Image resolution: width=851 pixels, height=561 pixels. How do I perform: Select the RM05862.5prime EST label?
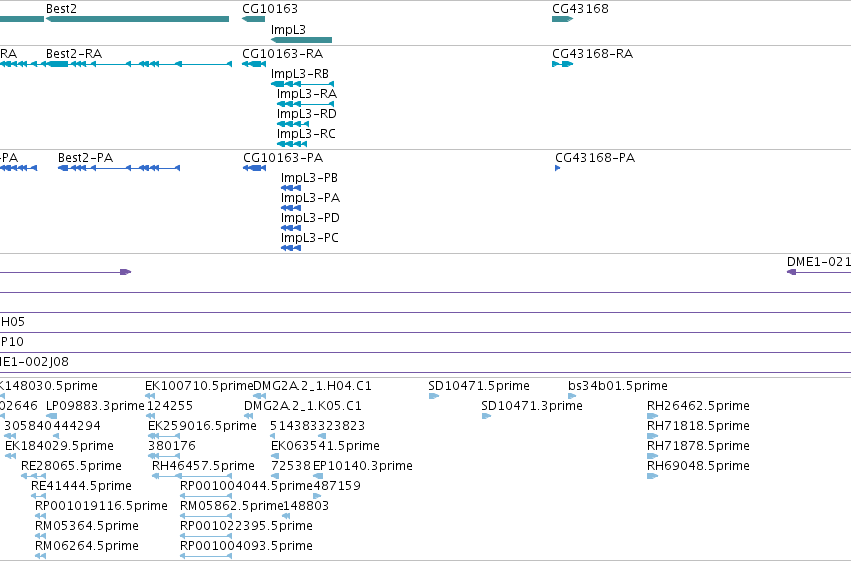point(232,506)
